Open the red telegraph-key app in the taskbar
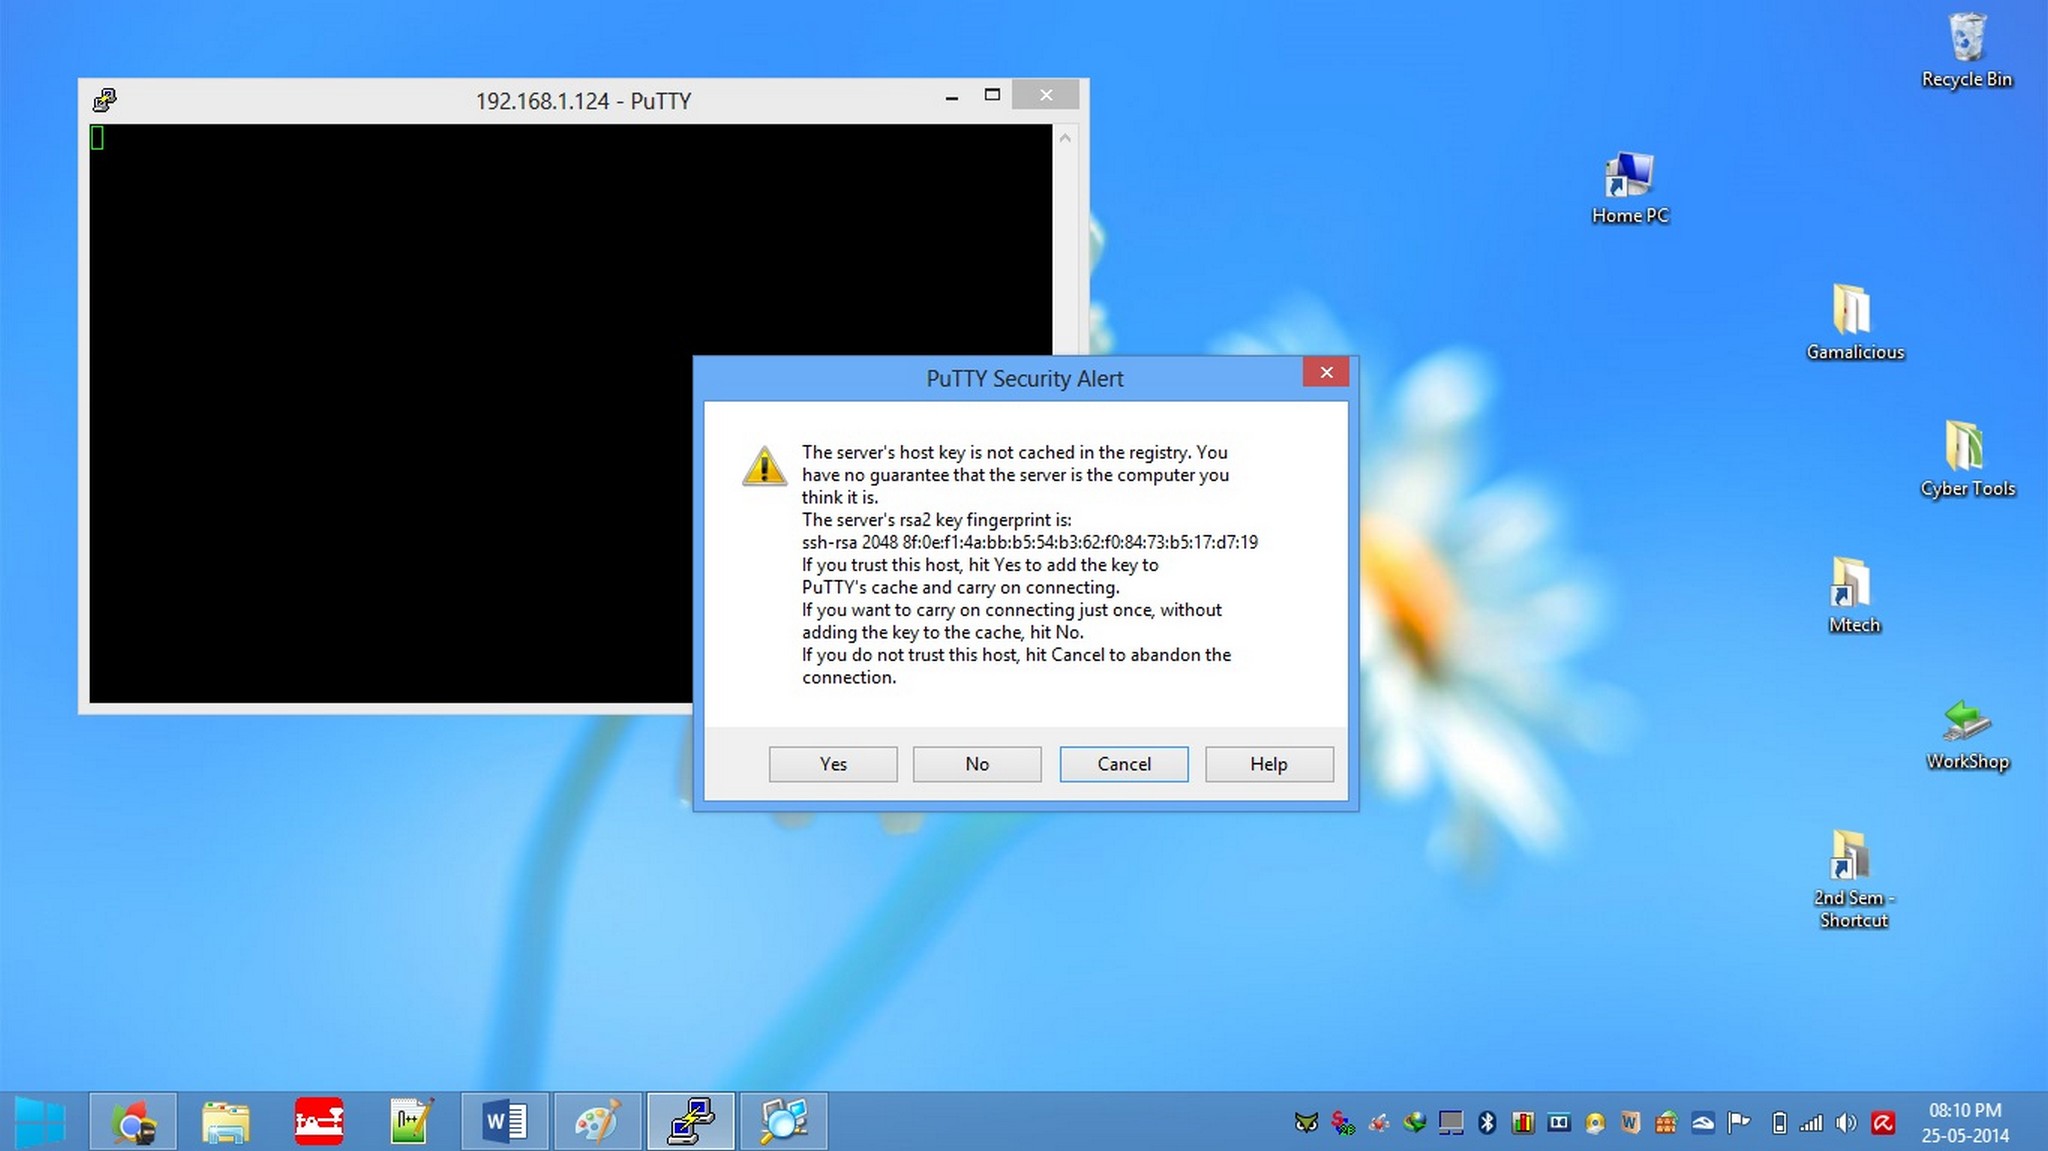The width and height of the screenshot is (2048, 1151). point(319,1122)
